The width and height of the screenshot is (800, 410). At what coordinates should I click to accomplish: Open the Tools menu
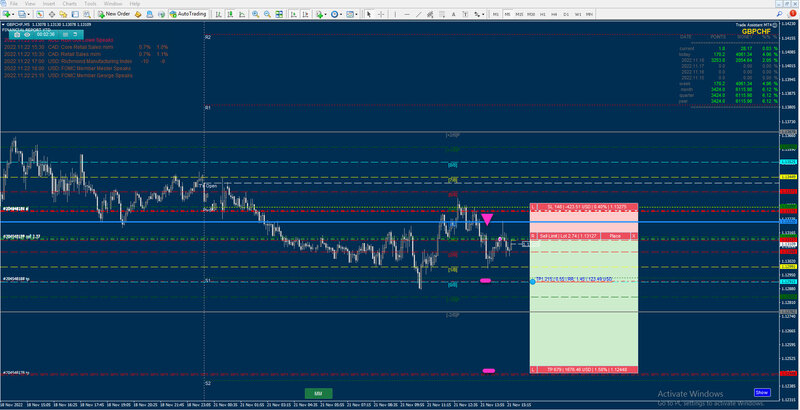90,4
